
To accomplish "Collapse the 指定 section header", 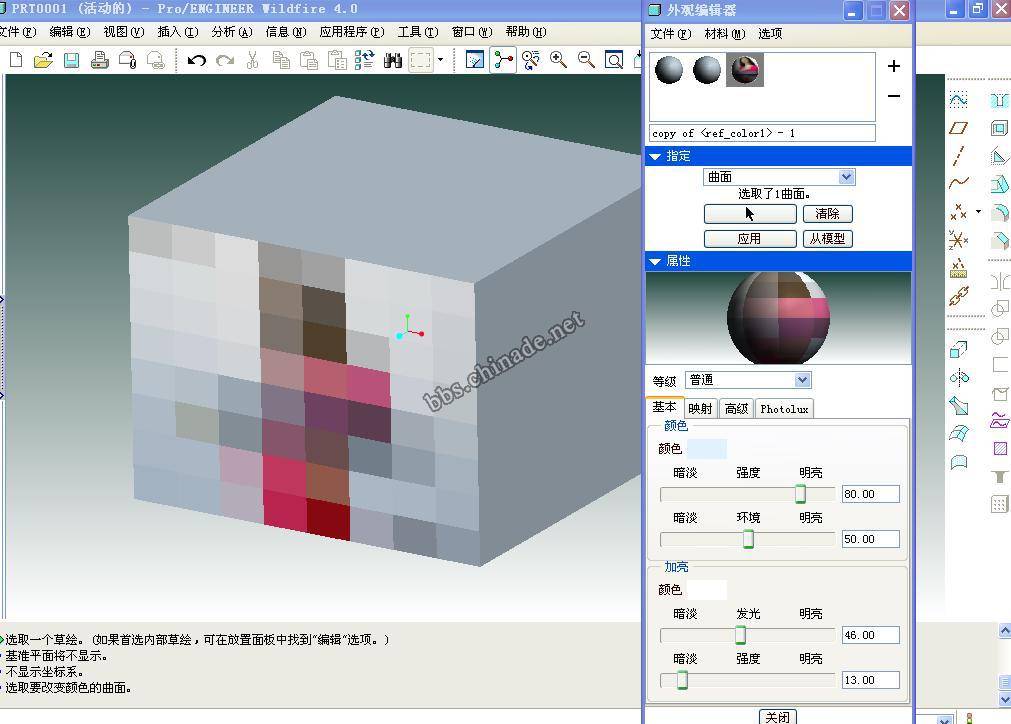I will (x=656, y=156).
